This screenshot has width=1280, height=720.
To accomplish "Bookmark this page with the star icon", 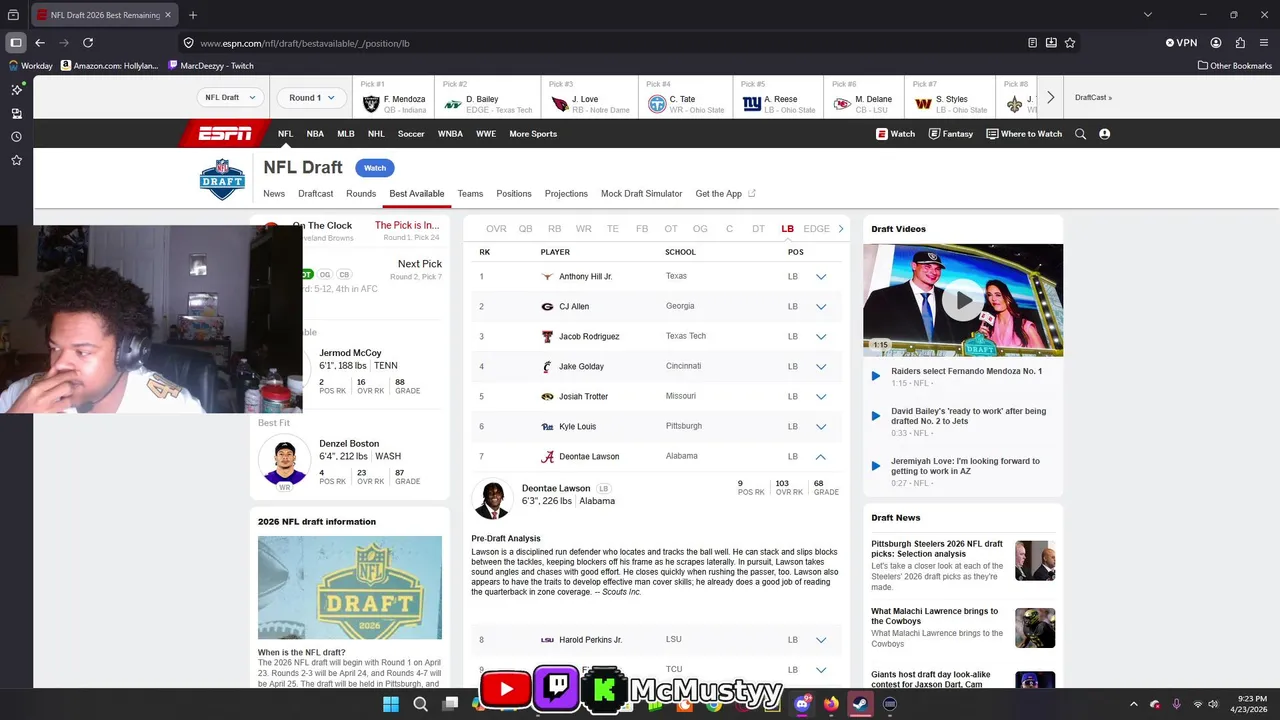I will [1070, 43].
